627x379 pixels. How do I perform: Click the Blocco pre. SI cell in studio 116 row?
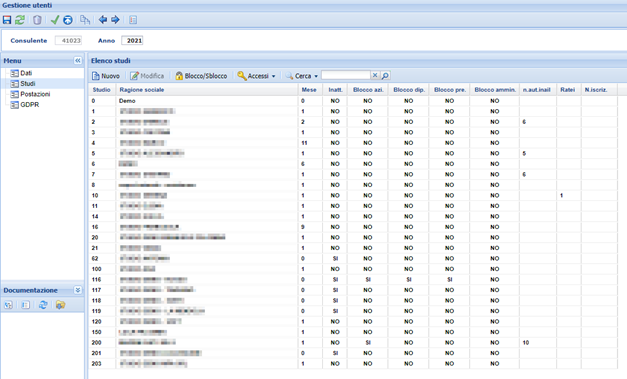tap(449, 279)
